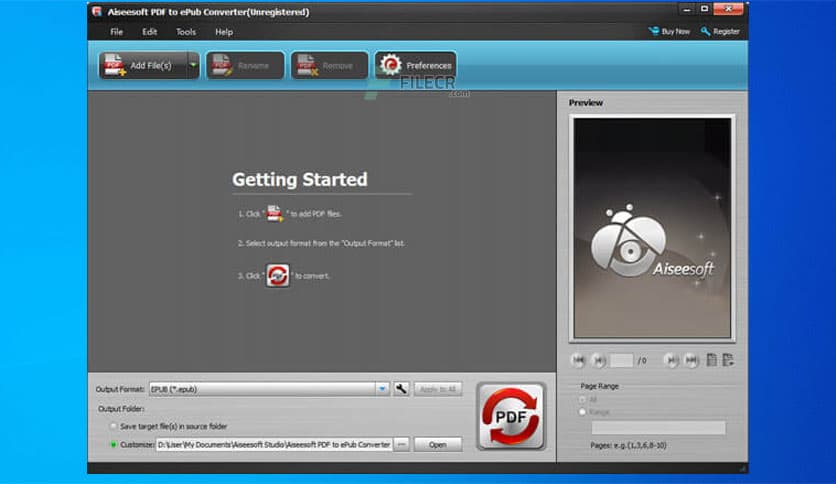
Task: Click the Register link
Action: (720, 31)
